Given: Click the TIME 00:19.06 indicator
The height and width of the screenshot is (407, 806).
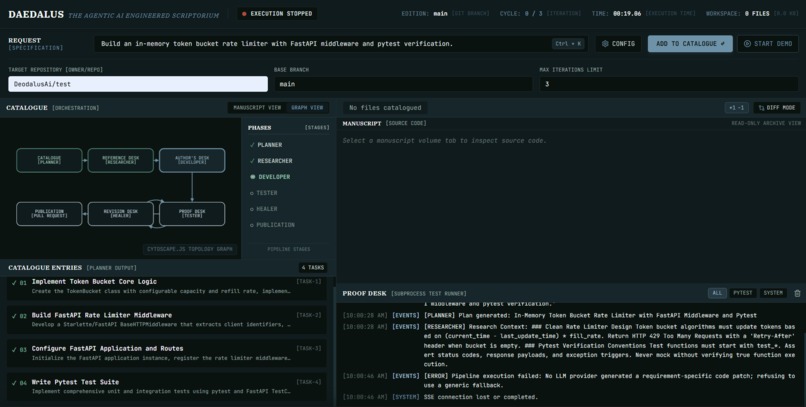Looking at the screenshot, I should coord(644,14).
